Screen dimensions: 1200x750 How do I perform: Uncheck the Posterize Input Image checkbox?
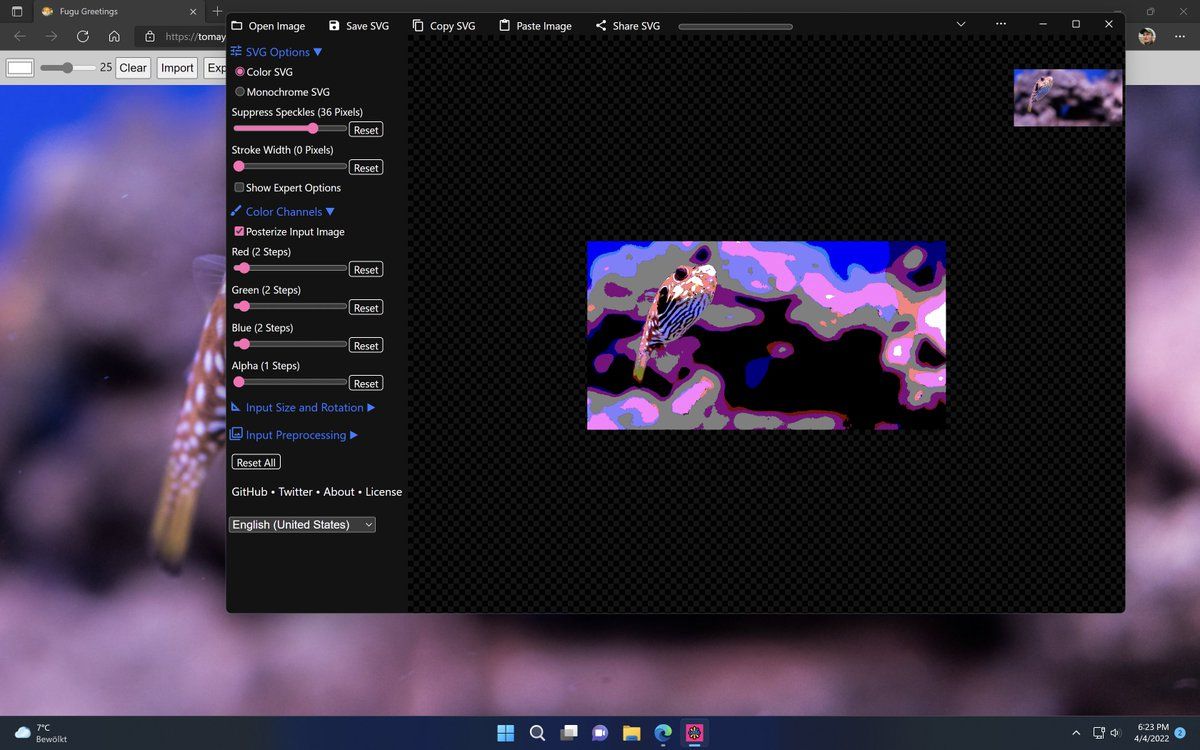[x=239, y=231]
